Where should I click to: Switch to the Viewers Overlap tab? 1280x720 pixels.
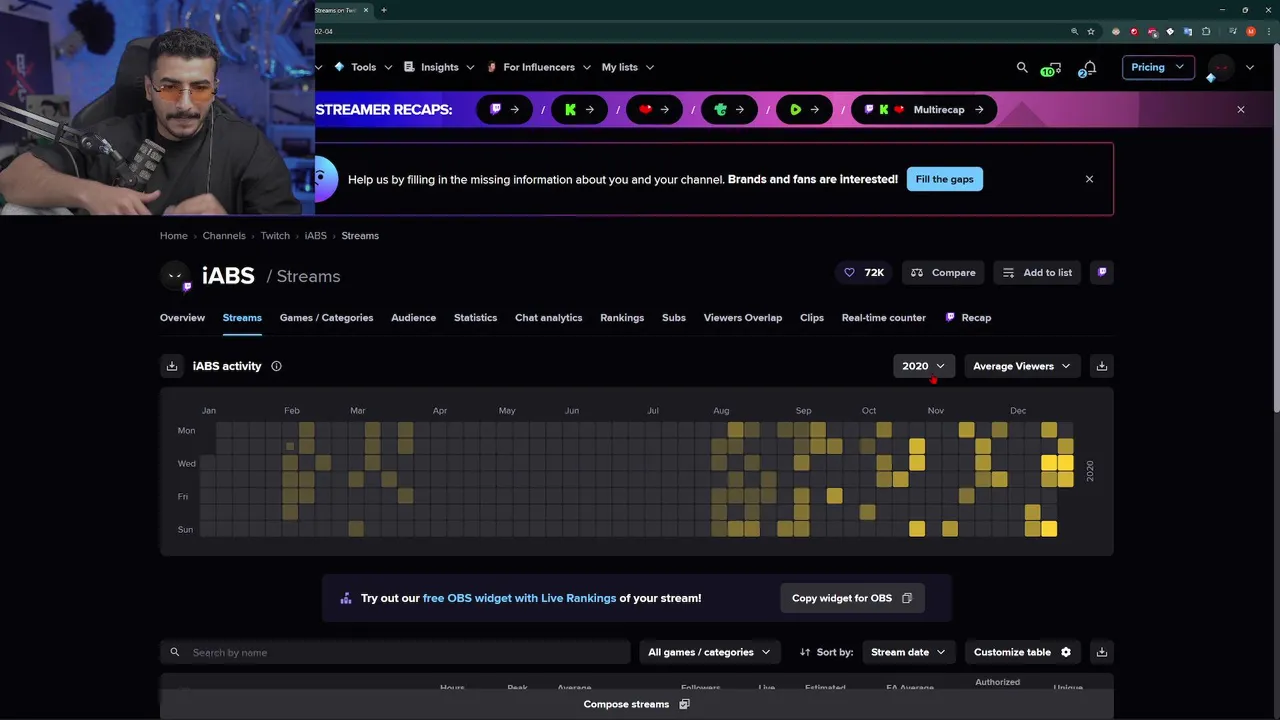743,318
